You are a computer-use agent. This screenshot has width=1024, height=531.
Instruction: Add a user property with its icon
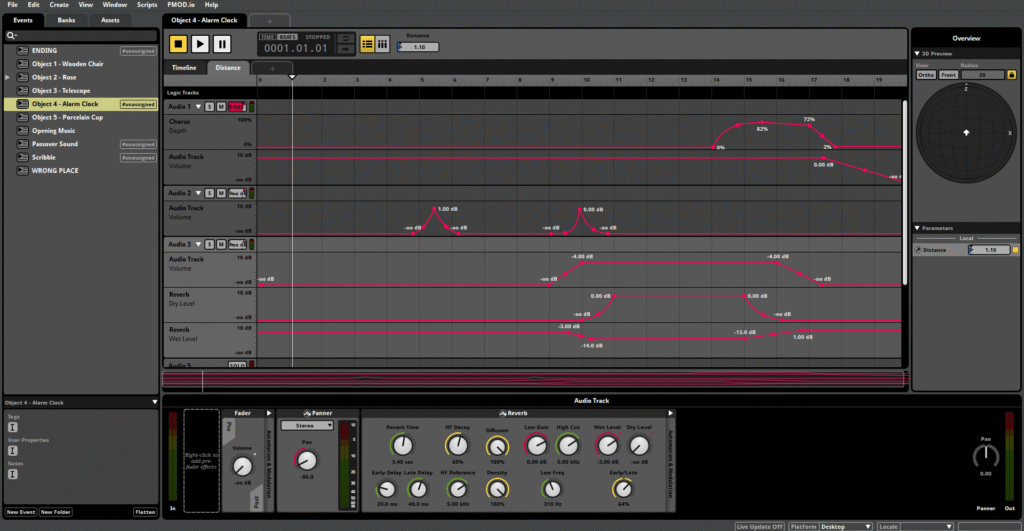coord(12,451)
